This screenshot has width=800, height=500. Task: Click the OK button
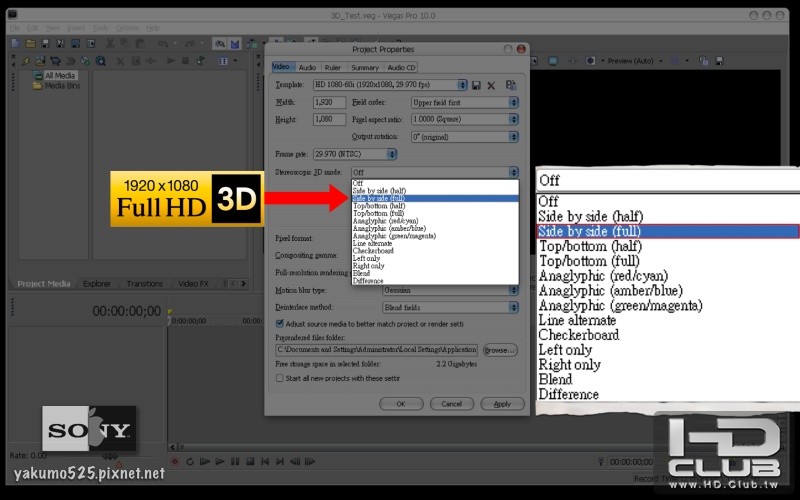(401, 404)
